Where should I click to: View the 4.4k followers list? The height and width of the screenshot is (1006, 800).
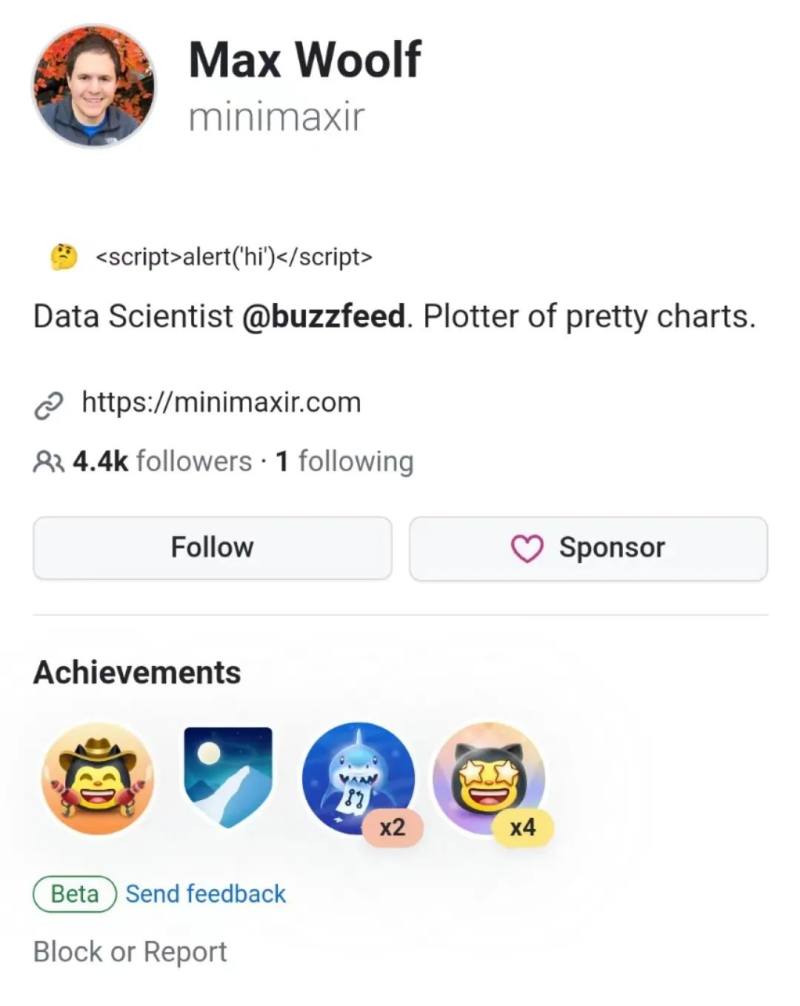click(x=161, y=462)
